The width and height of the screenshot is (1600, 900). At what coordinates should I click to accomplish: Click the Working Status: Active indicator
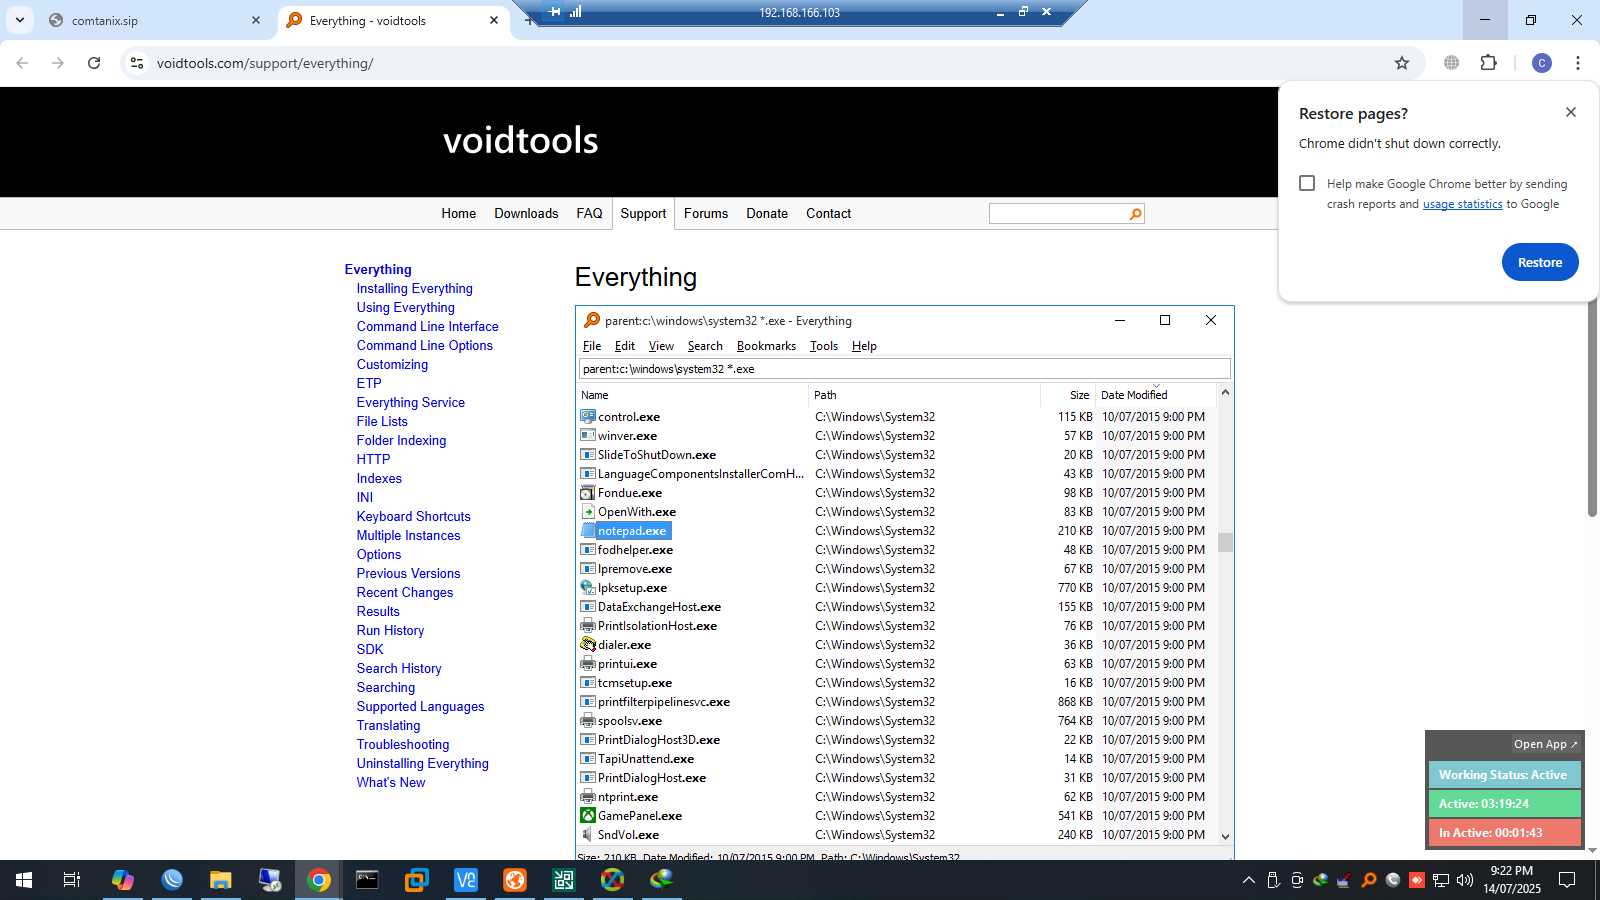pos(1504,775)
